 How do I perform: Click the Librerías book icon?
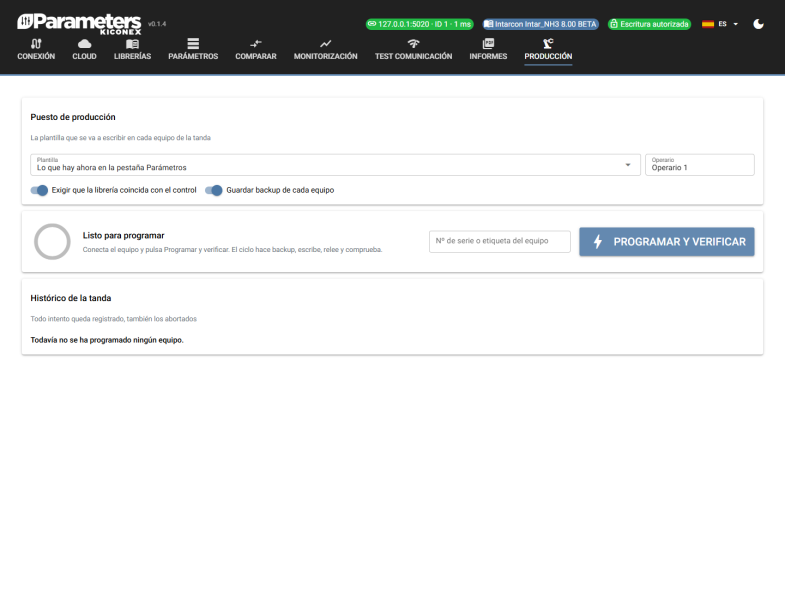(132, 44)
